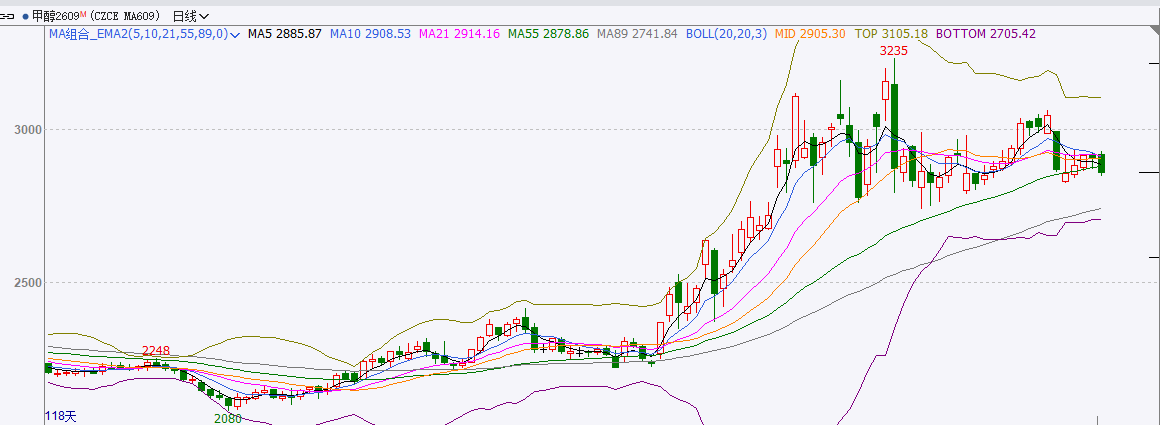The width and height of the screenshot is (1160, 425).
Task: Open the 日线 period dropdown
Action: [x=190, y=16]
